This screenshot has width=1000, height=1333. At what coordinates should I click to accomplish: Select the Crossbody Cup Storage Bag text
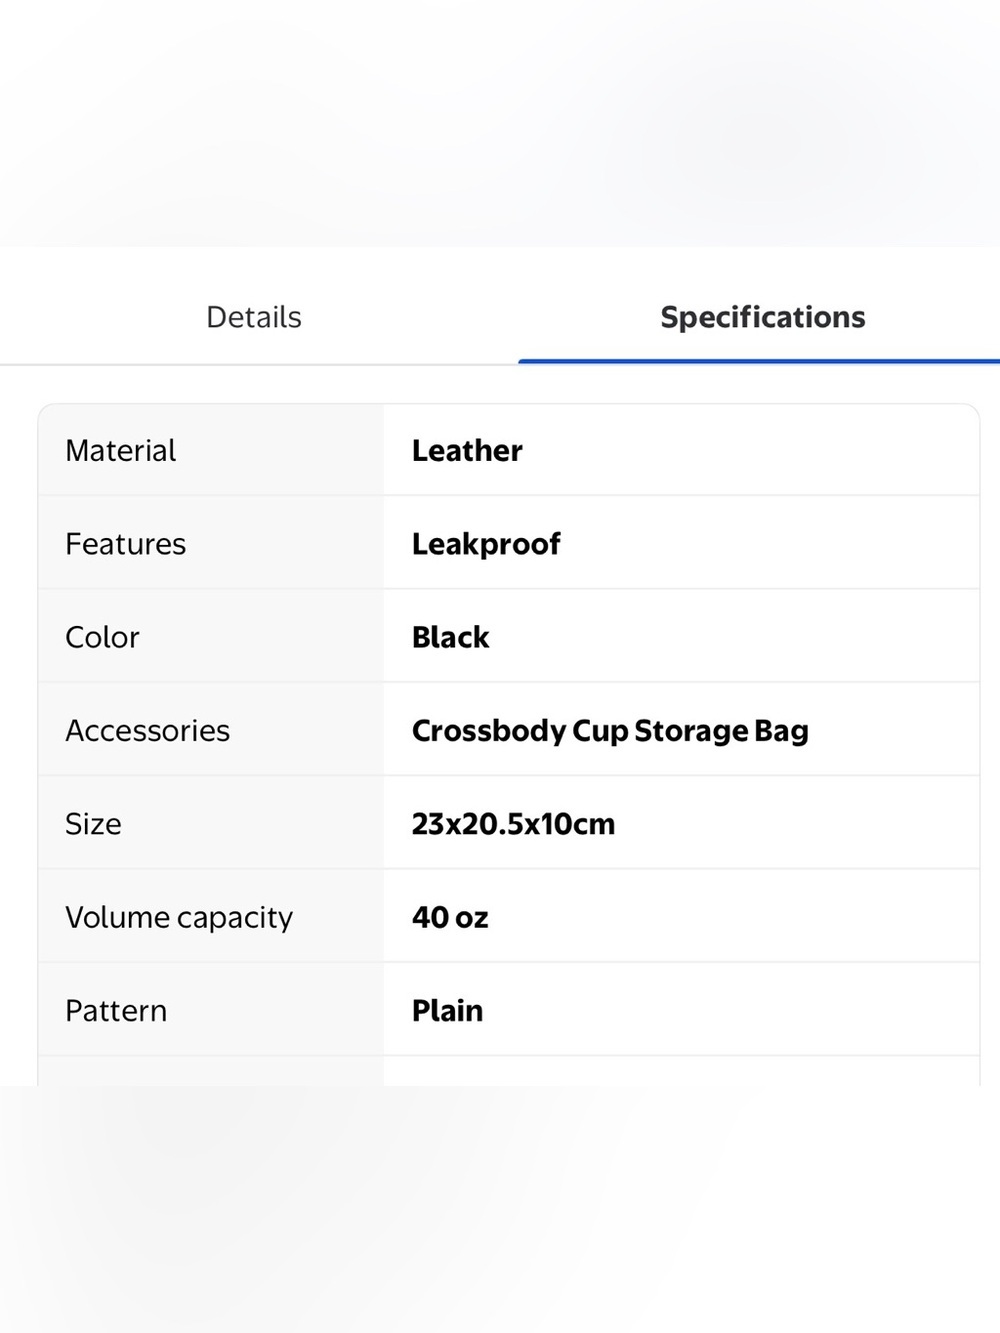click(x=610, y=731)
